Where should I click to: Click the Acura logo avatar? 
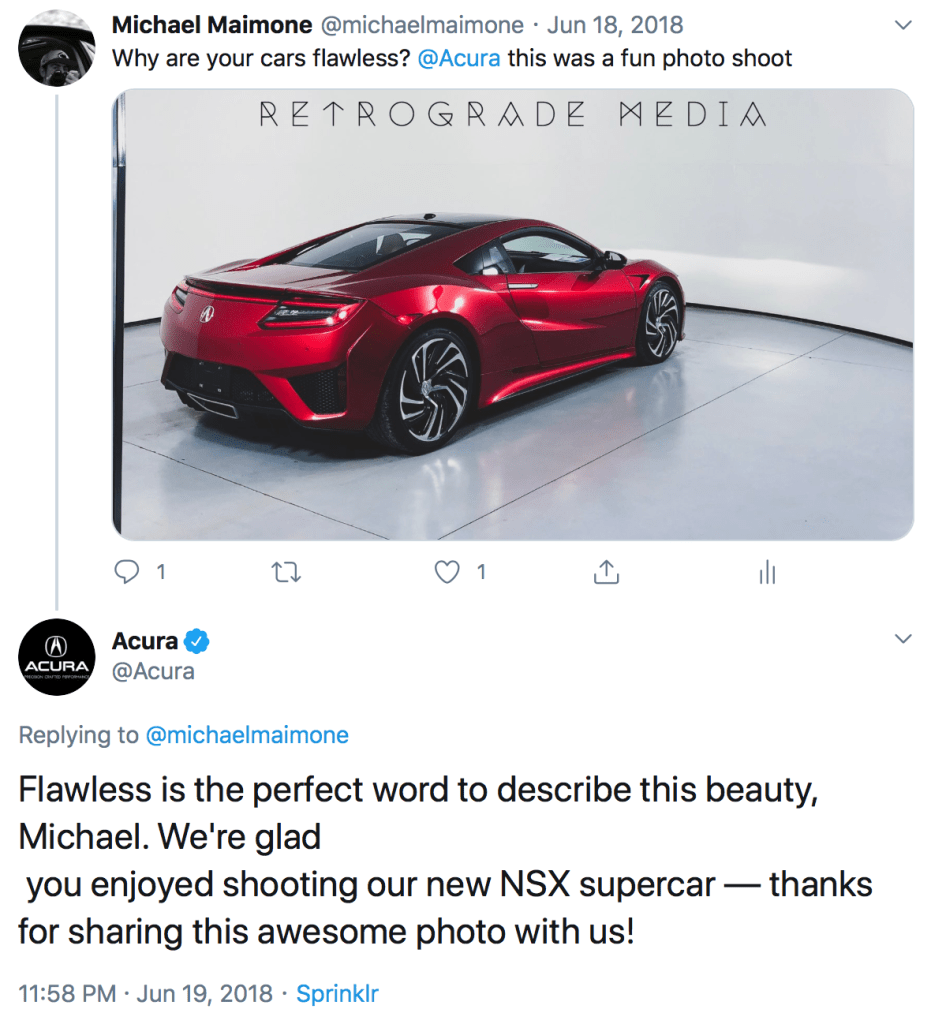click(57, 657)
